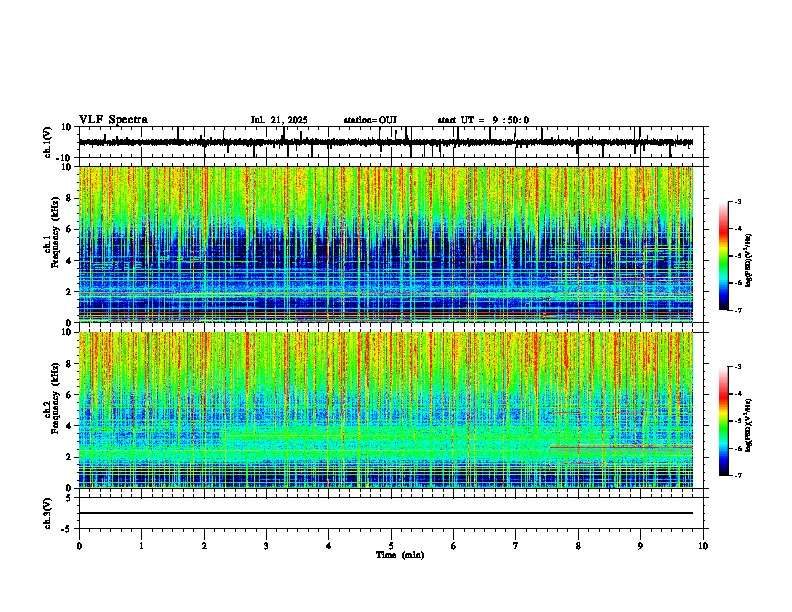
Task: Click the ch.2 spectrogram color scale bar
Action: (724, 421)
